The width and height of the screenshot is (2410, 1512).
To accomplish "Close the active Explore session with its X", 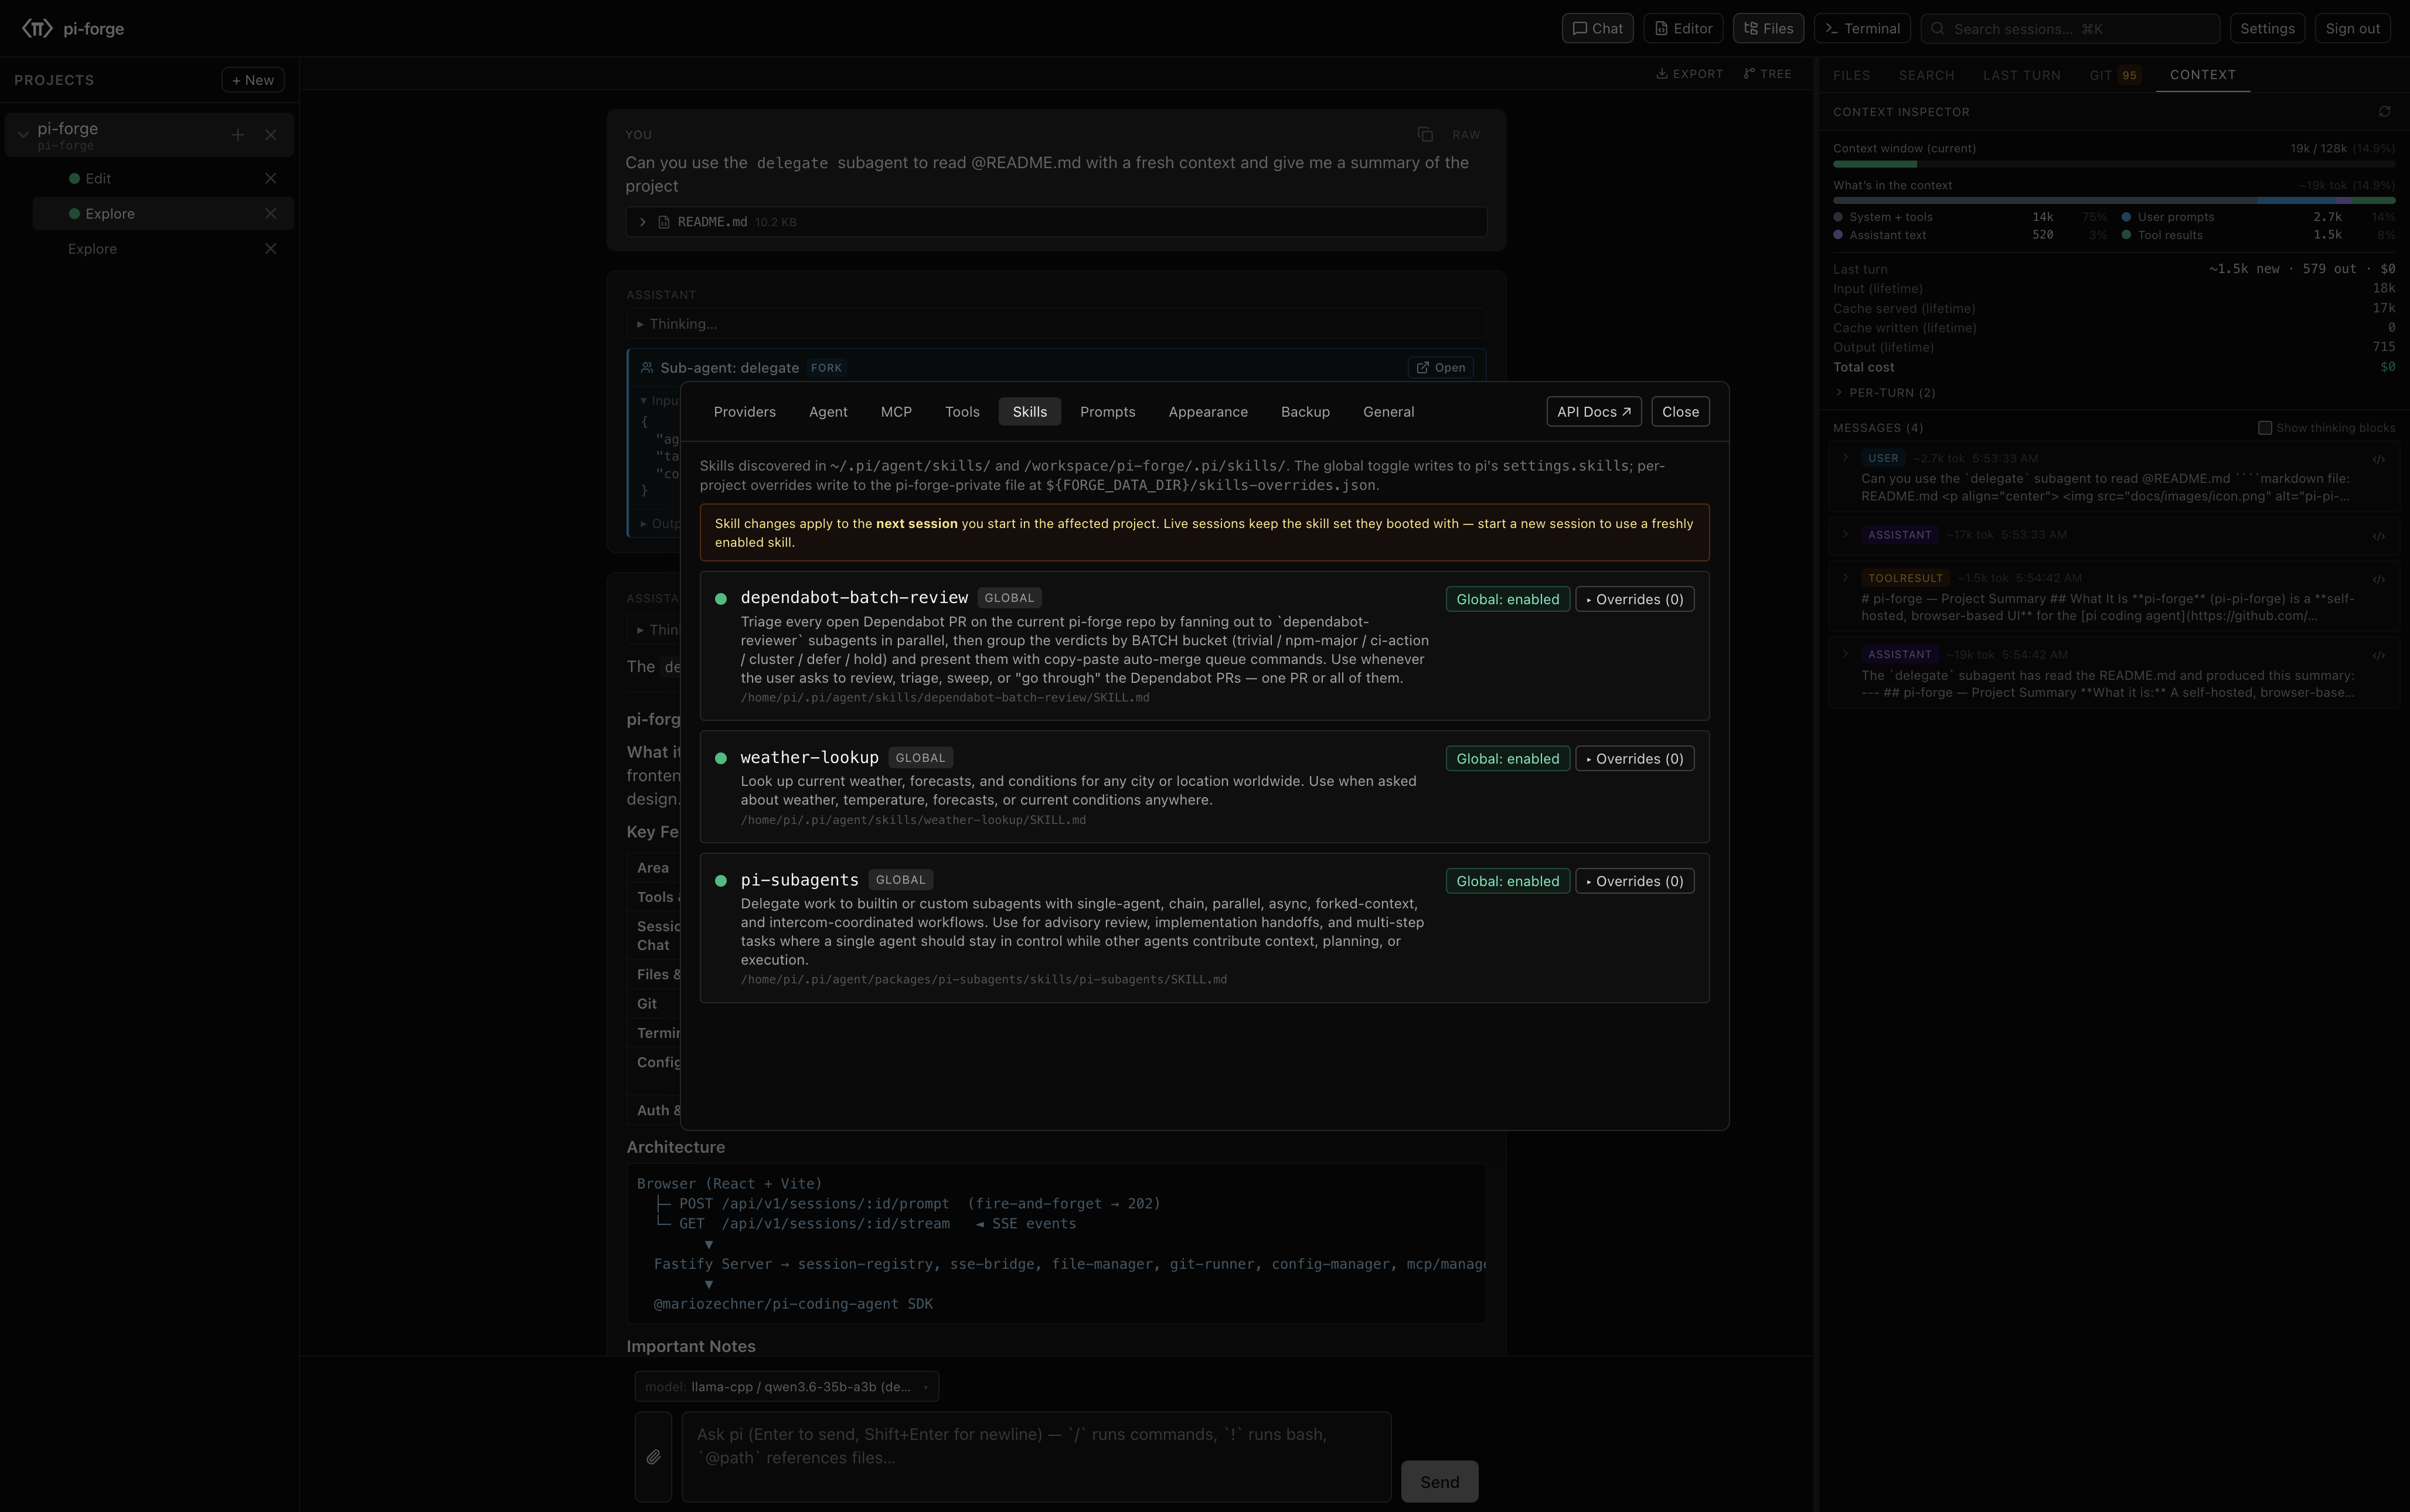I will 271,213.
